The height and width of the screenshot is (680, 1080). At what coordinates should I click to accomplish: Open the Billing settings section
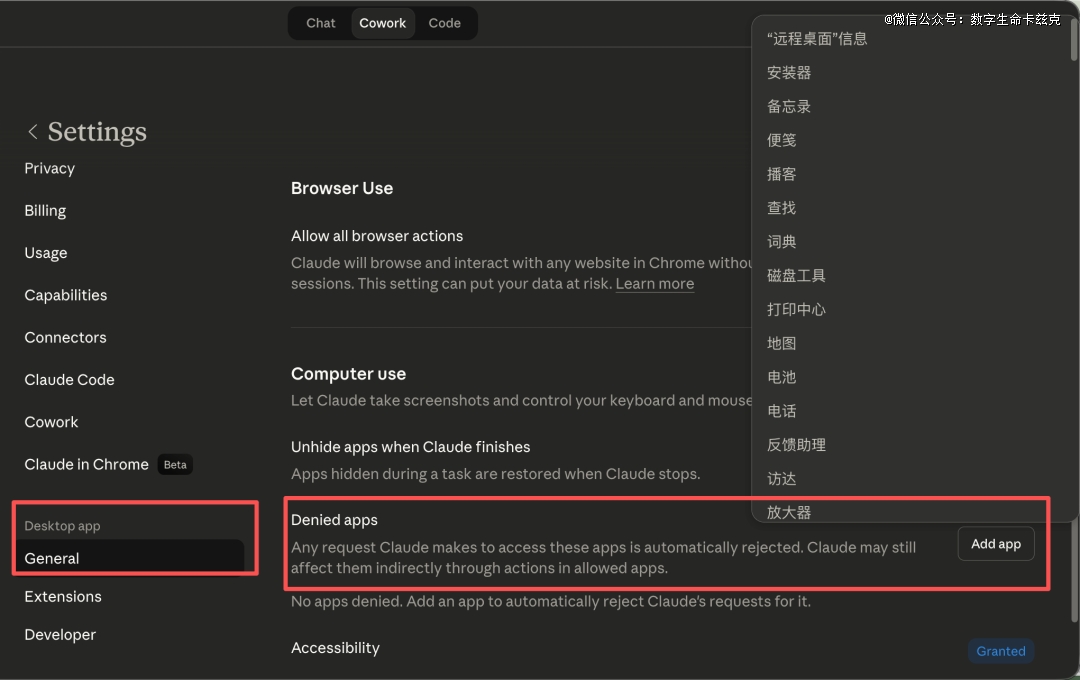point(45,211)
